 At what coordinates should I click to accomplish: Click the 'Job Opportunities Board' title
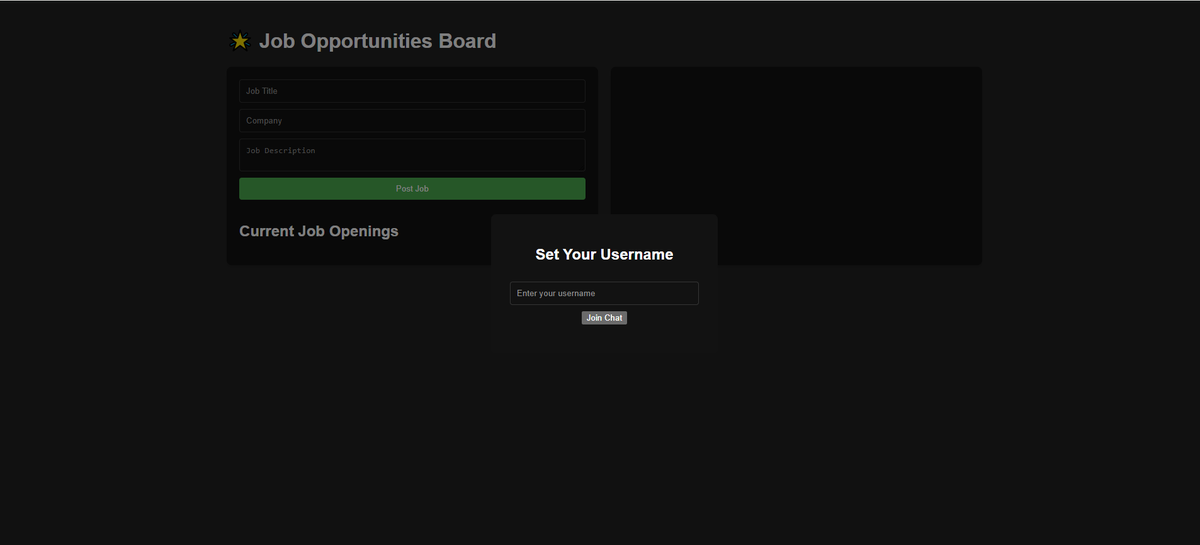tap(377, 41)
